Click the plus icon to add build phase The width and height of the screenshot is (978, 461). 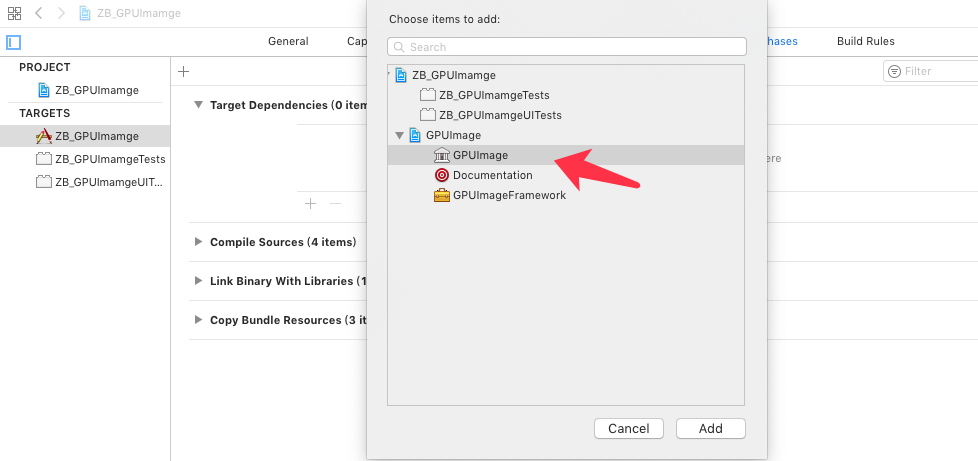tap(183, 71)
